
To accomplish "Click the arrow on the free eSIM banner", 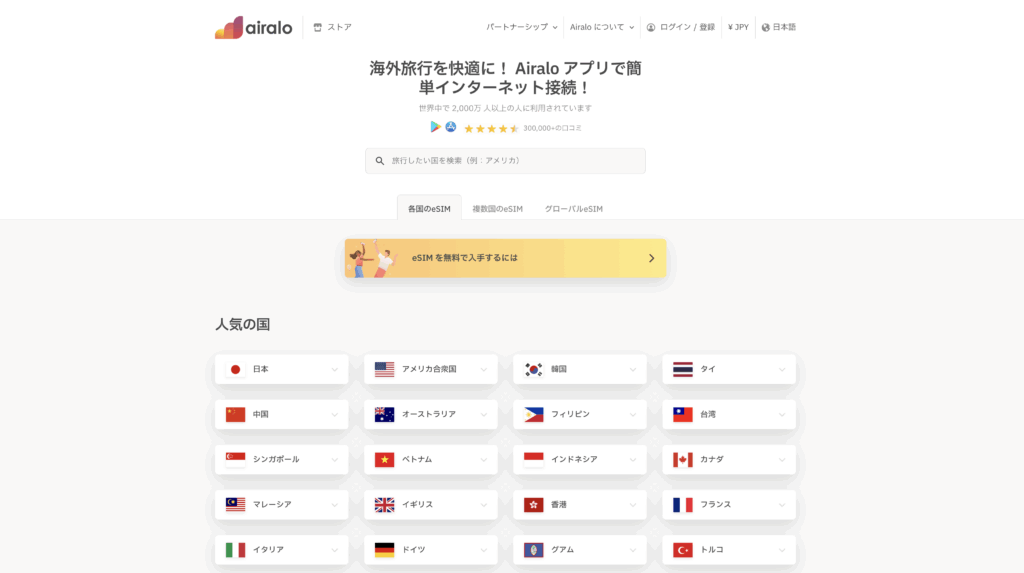I will pos(651,258).
